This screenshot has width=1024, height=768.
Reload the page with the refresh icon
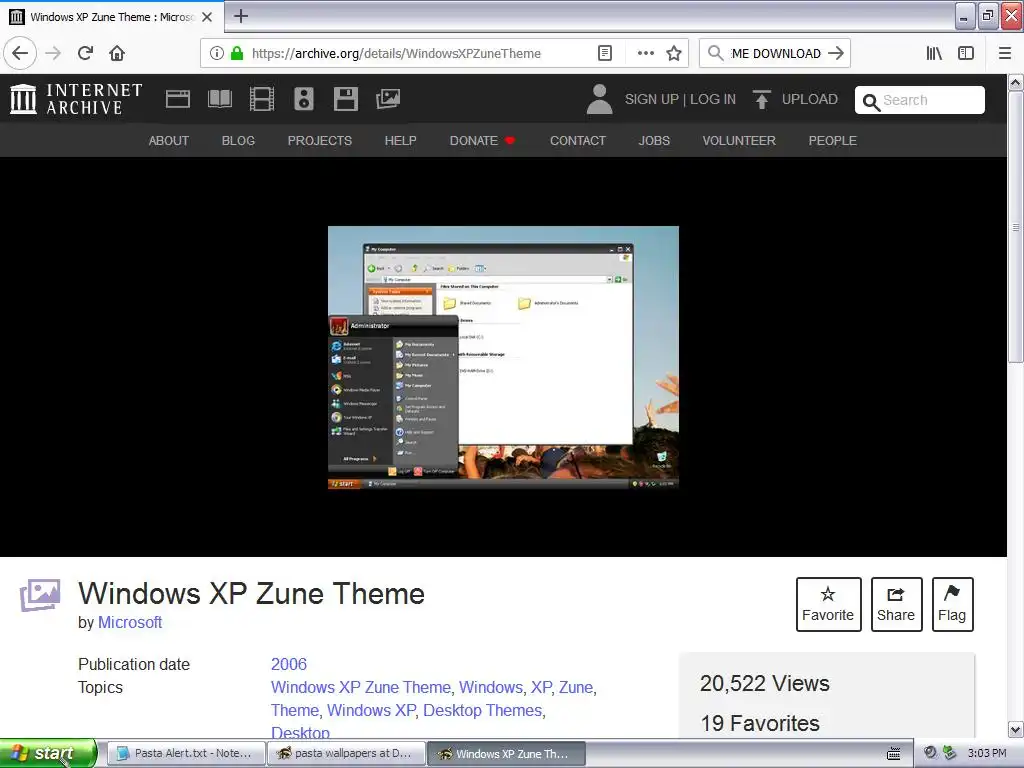[86, 53]
